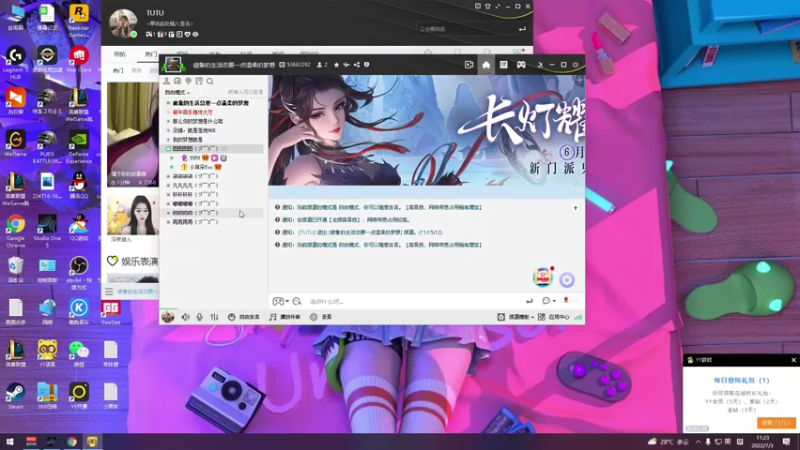Image resolution: width=800 pixels, height=450 pixels.
Task: Send message with enter arrow icon
Action: 529,302
